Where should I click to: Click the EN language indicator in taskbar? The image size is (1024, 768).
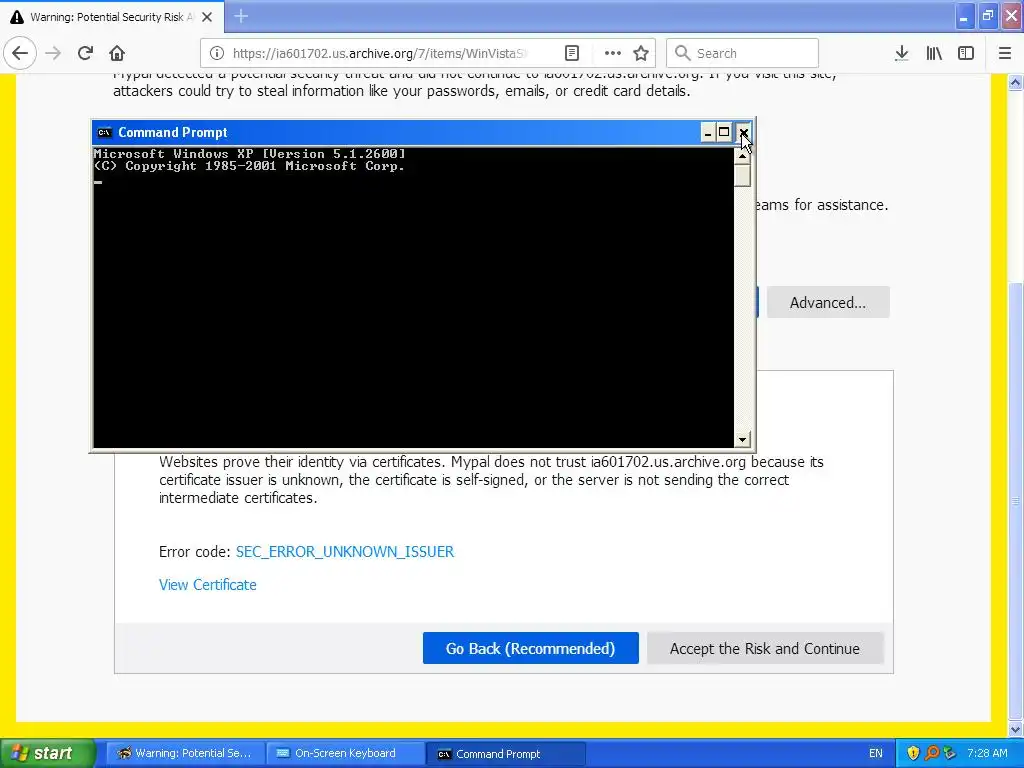876,753
